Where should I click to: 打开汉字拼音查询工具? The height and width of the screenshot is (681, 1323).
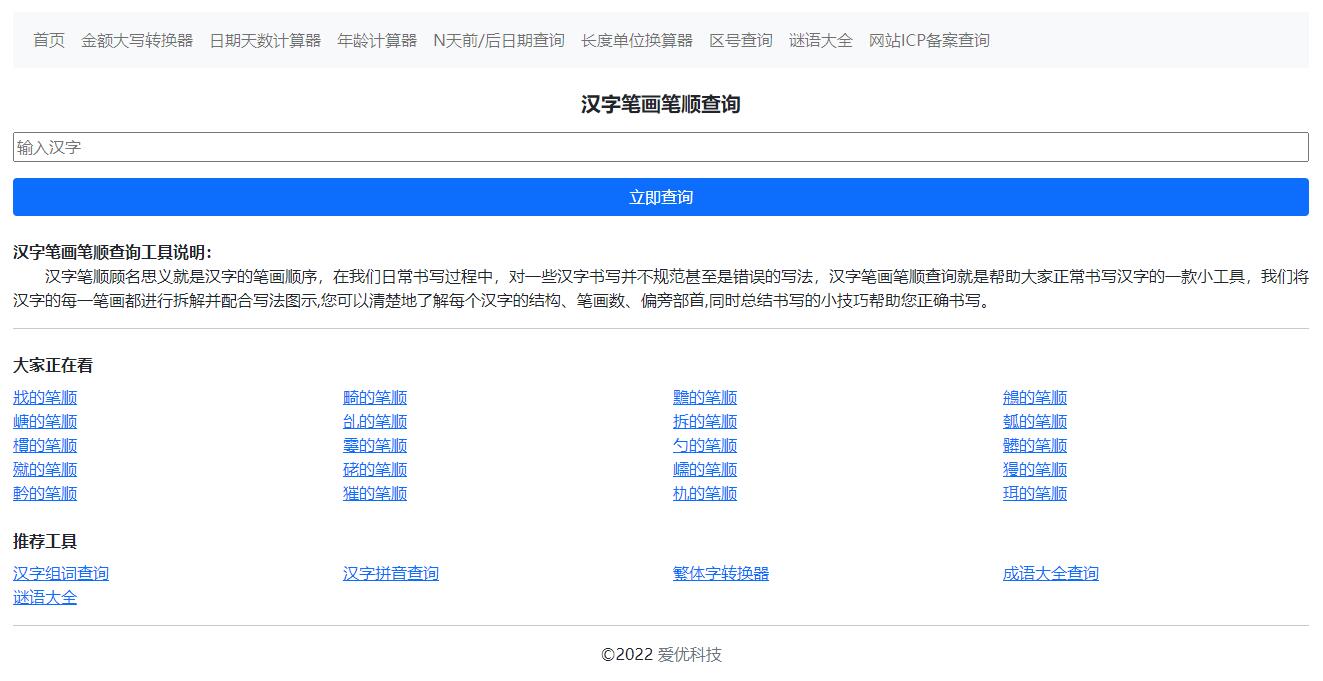click(x=391, y=573)
